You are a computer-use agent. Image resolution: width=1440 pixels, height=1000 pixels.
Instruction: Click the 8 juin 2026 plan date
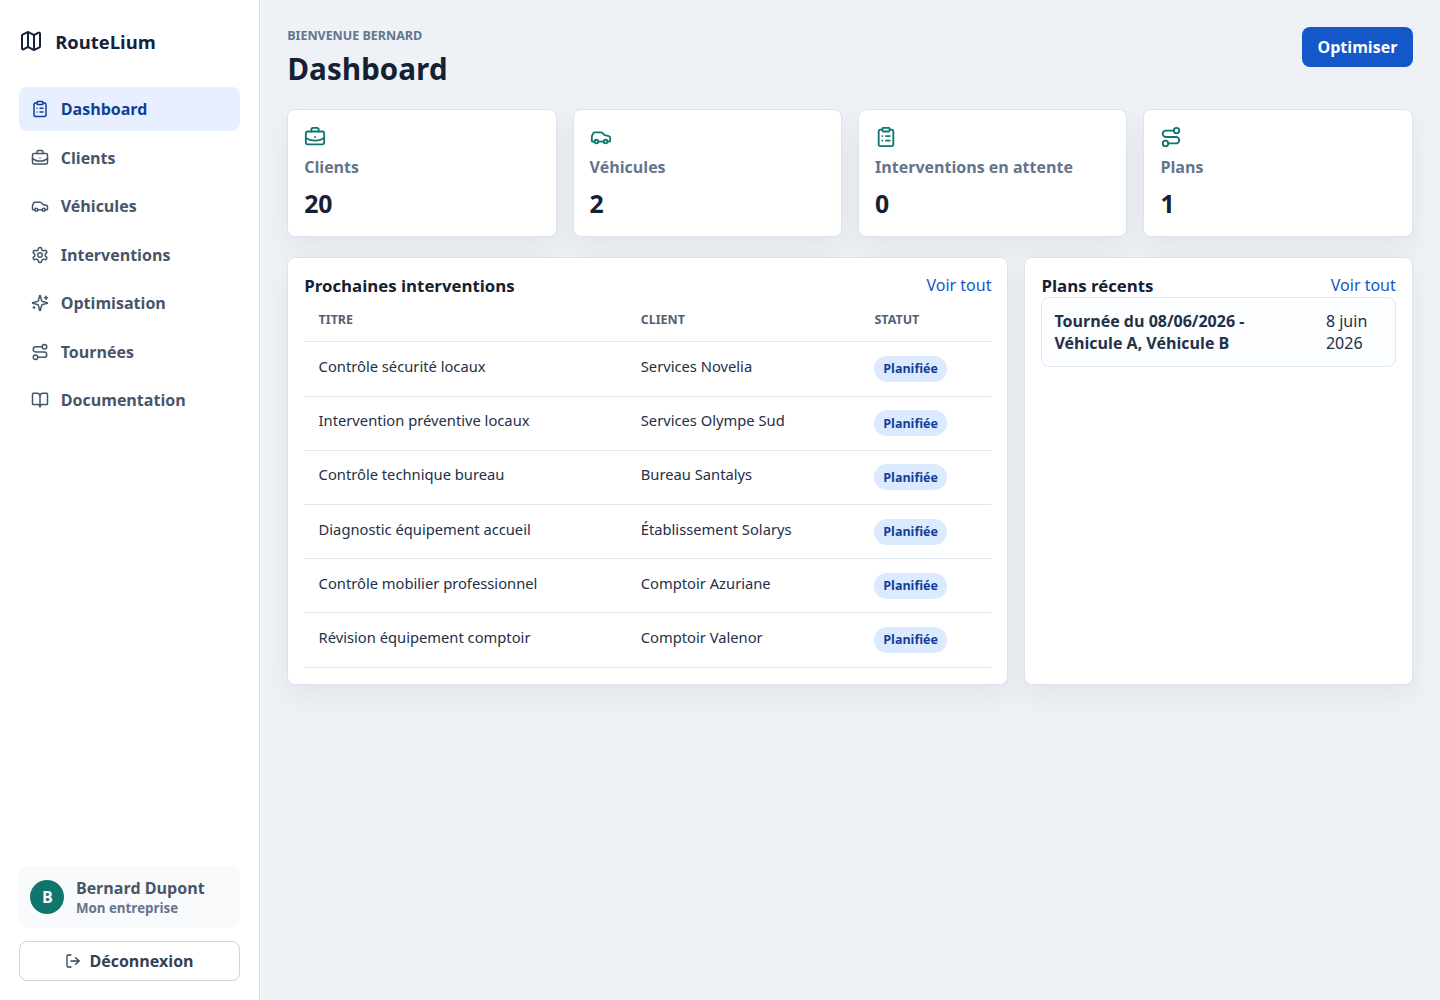pos(1346,332)
